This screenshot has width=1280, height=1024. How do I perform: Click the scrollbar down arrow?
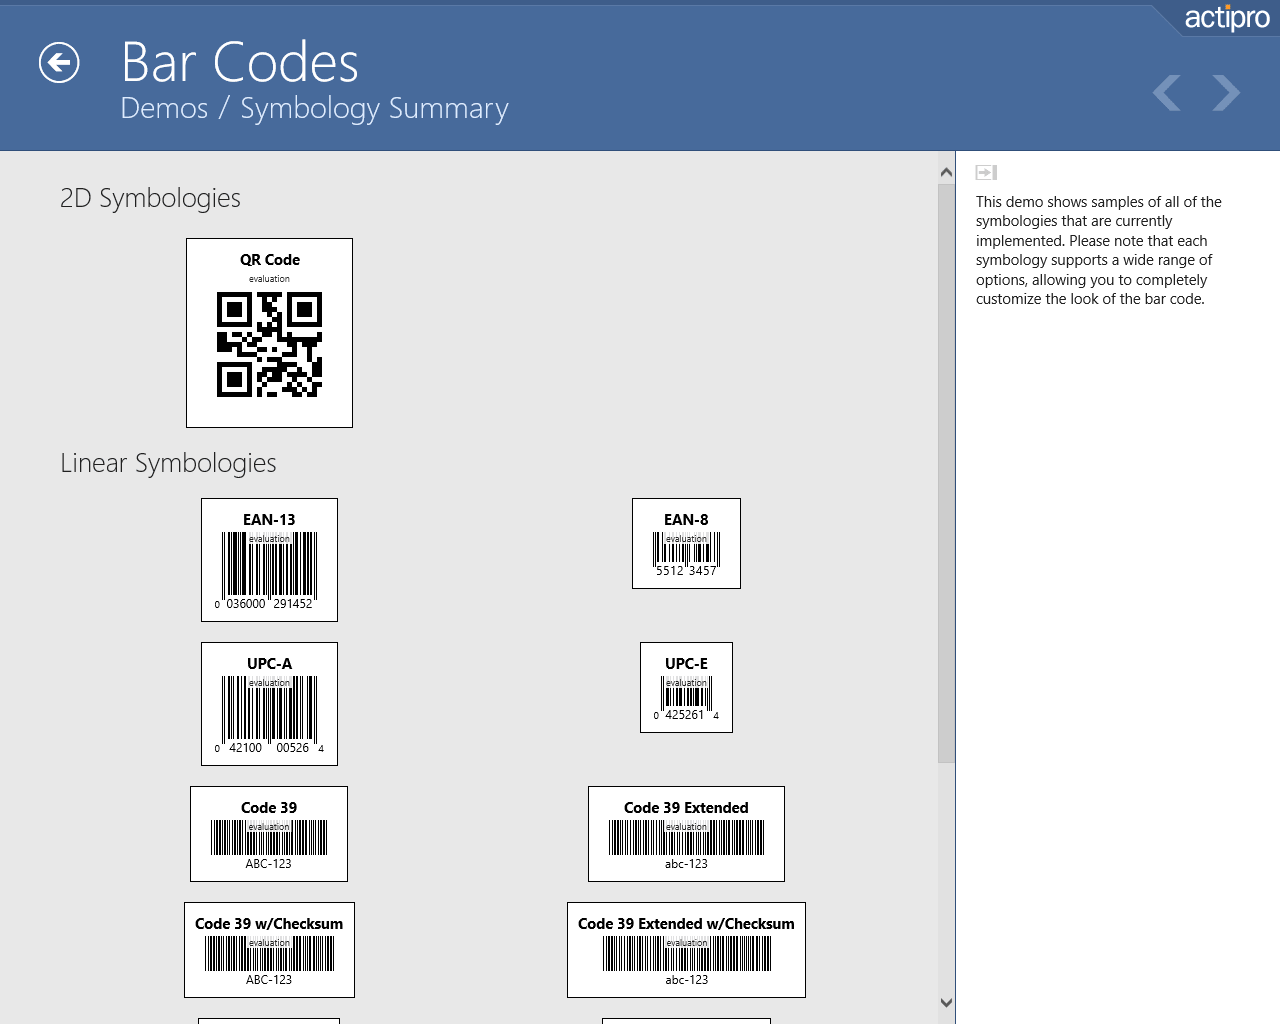coord(946,1003)
